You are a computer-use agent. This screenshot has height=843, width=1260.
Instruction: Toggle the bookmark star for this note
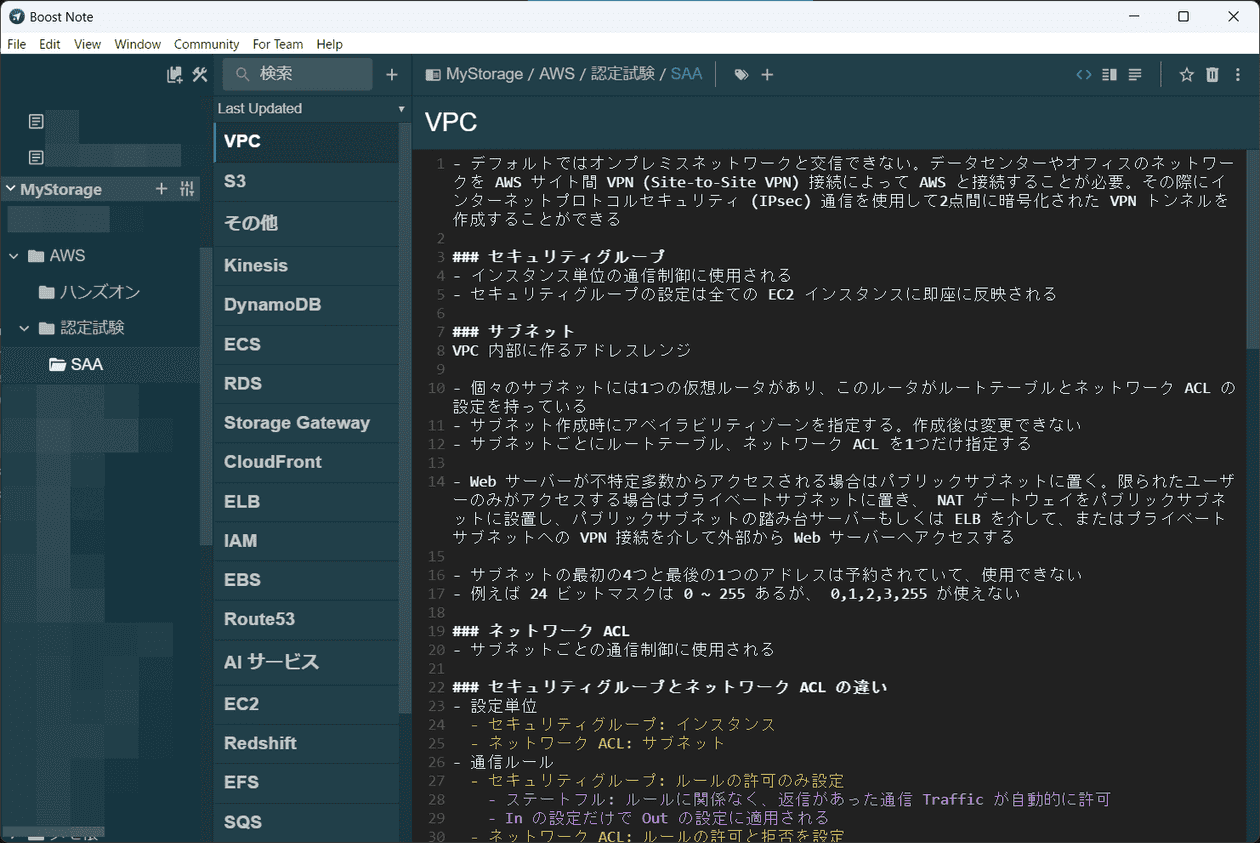[1185, 74]
